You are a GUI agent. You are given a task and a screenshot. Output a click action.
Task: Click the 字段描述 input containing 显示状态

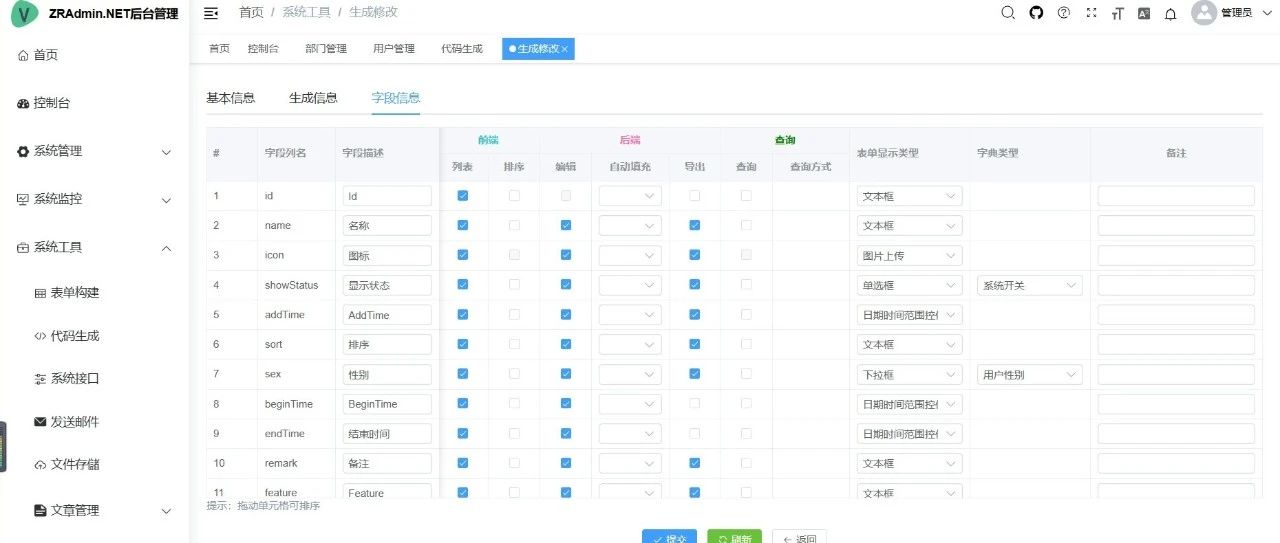(x=387, y=285)
